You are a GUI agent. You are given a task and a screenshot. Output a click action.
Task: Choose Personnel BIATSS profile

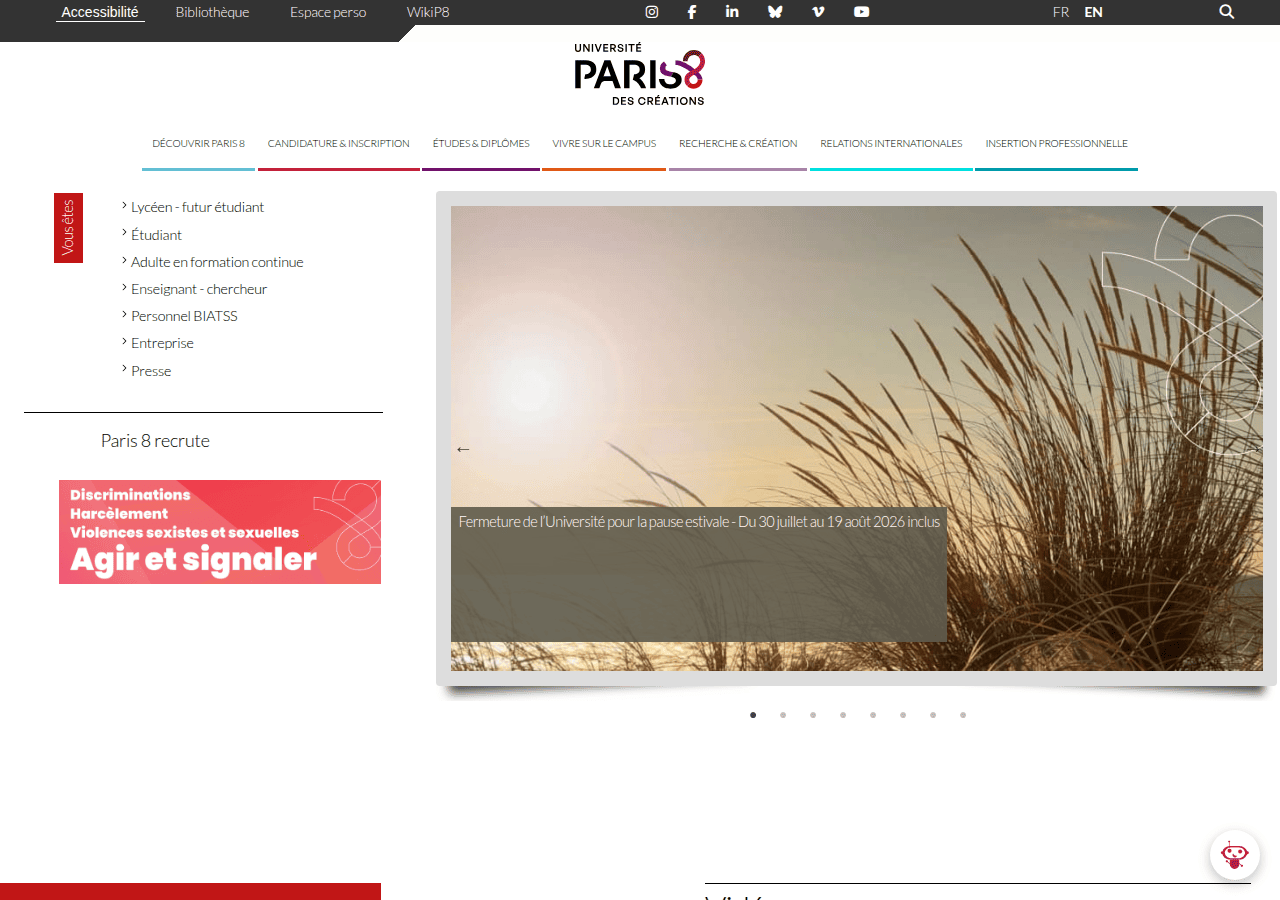(x=184, y=316)
